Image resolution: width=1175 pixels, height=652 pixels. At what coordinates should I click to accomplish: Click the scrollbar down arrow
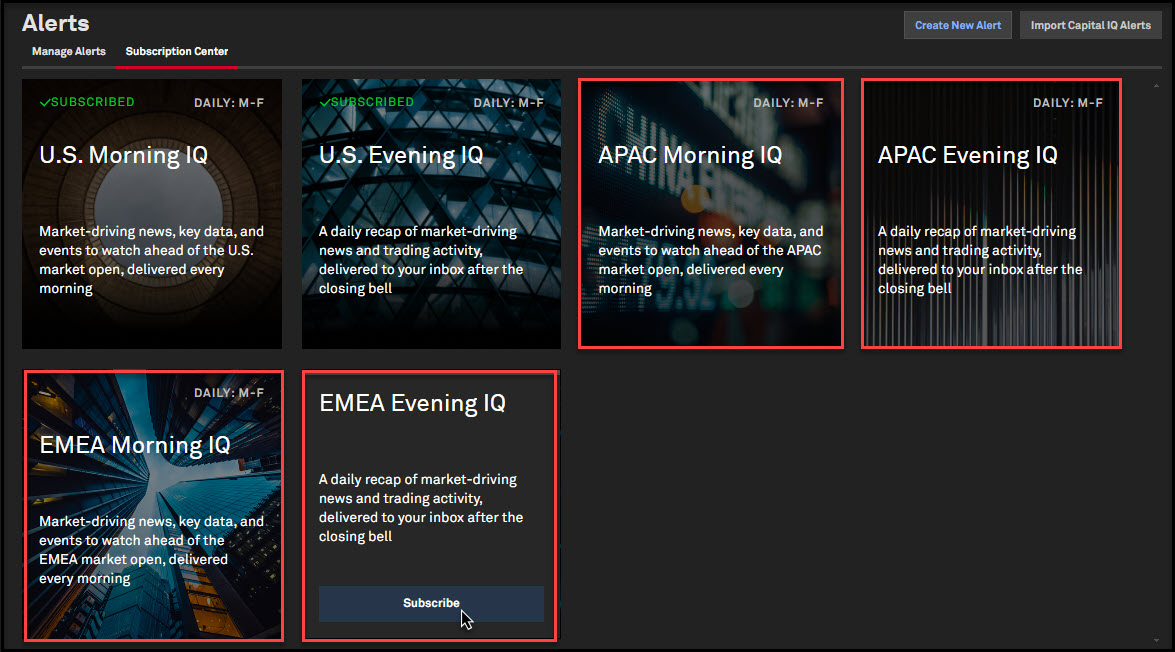coord(1156,640)
